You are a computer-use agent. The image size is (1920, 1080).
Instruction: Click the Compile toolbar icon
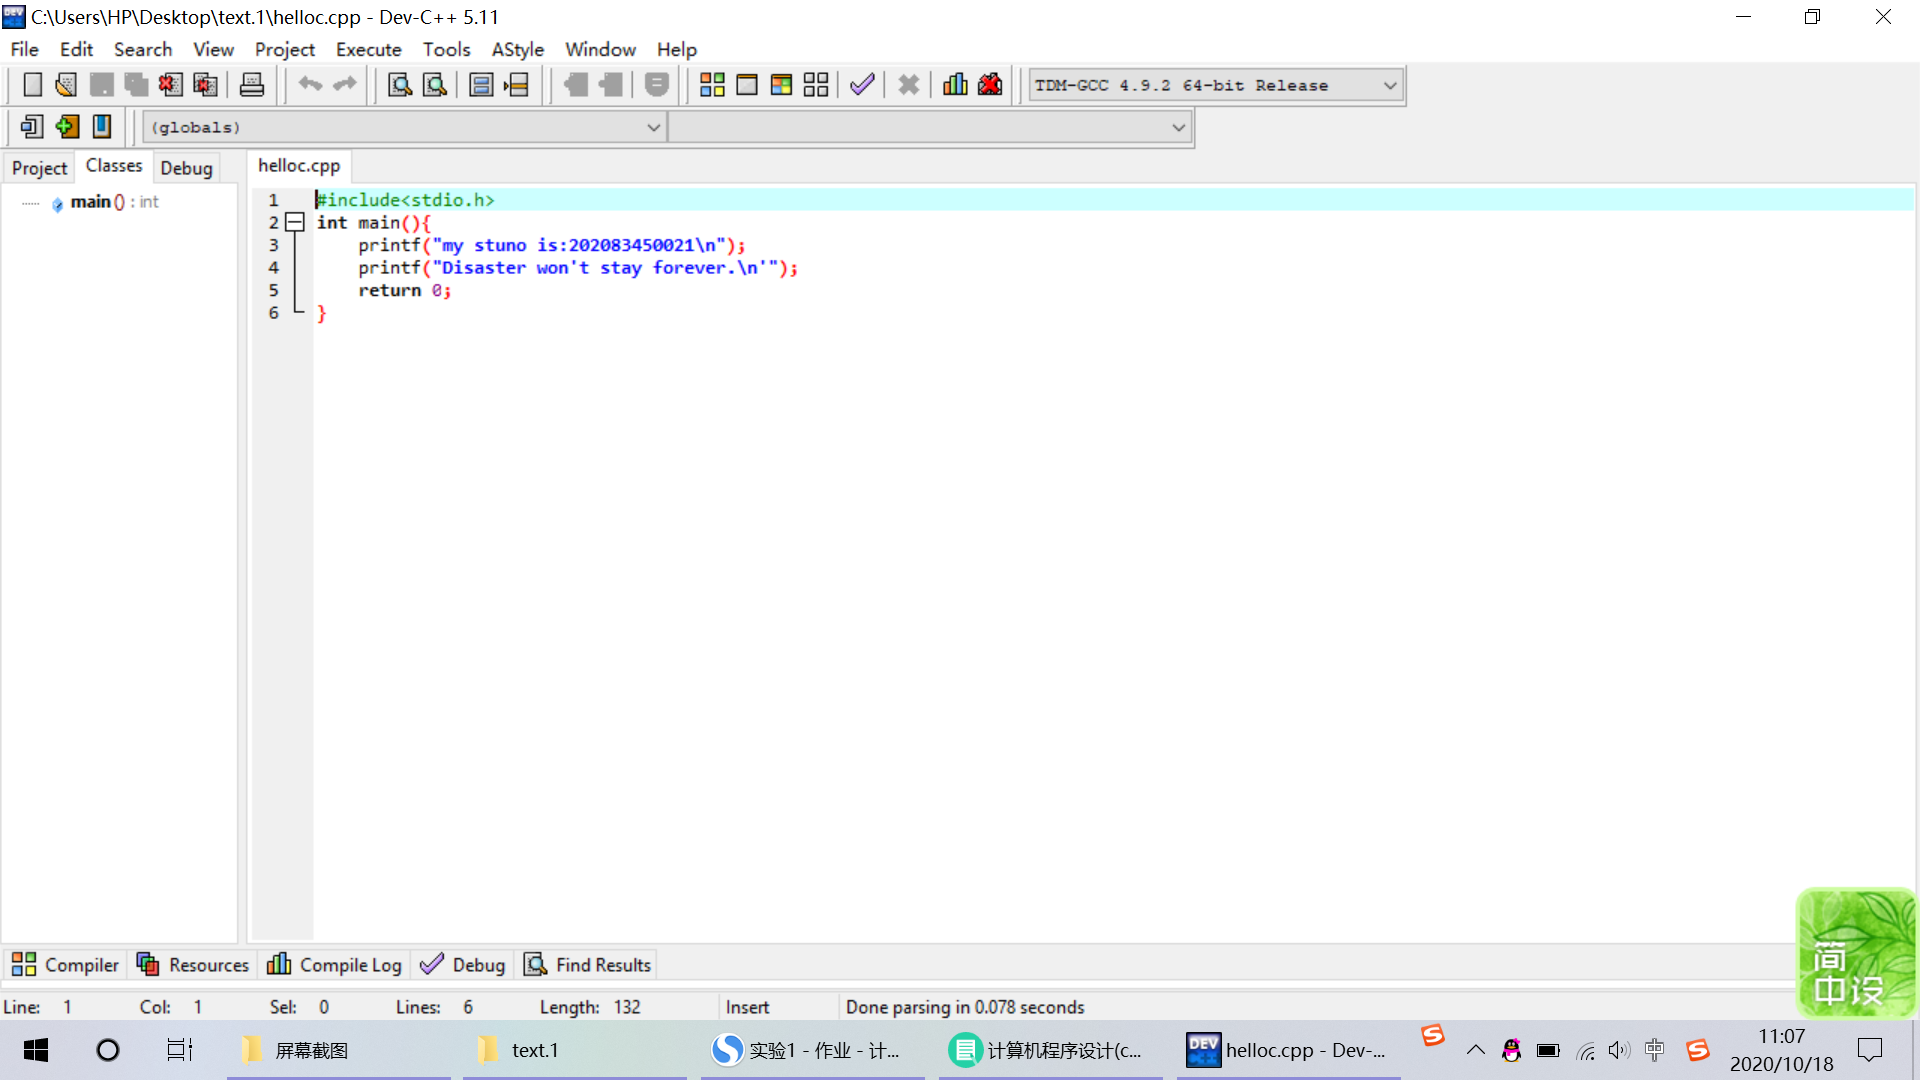pyautogui.click(x=712, y=85)
